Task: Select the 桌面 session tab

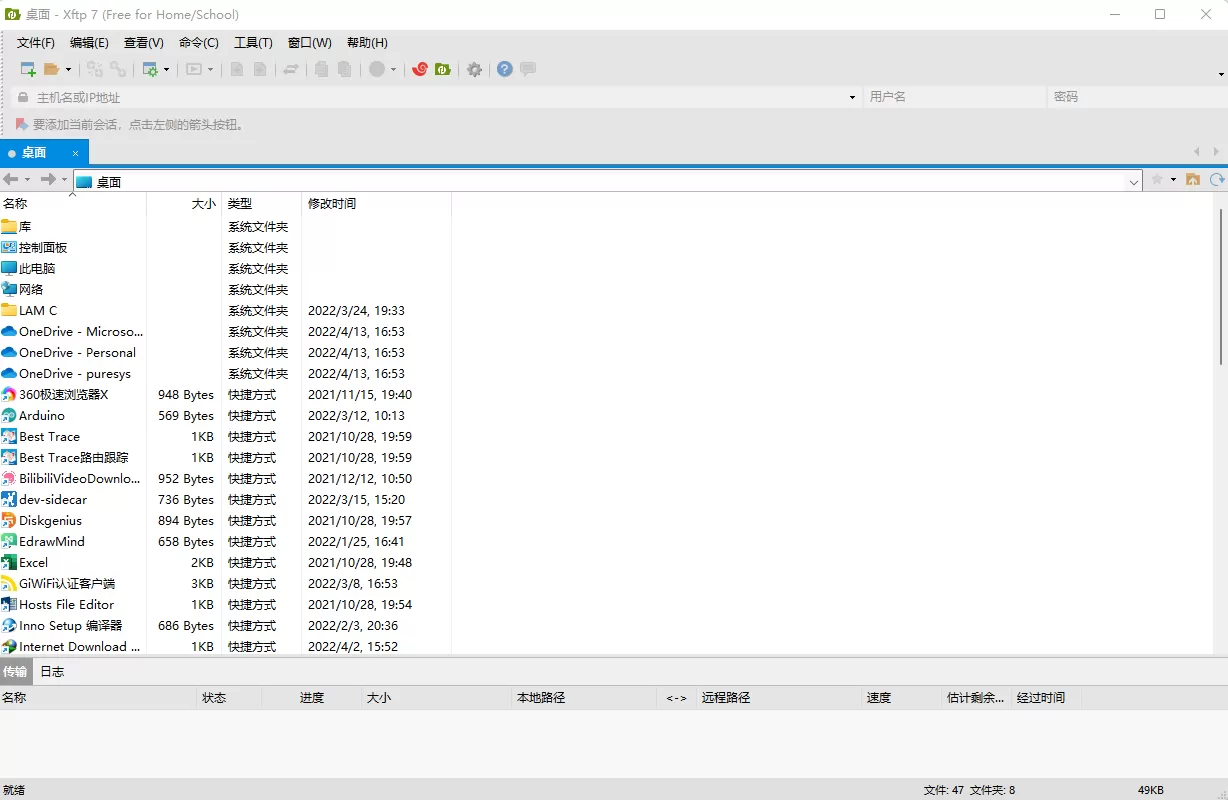Action: point(33,152)
